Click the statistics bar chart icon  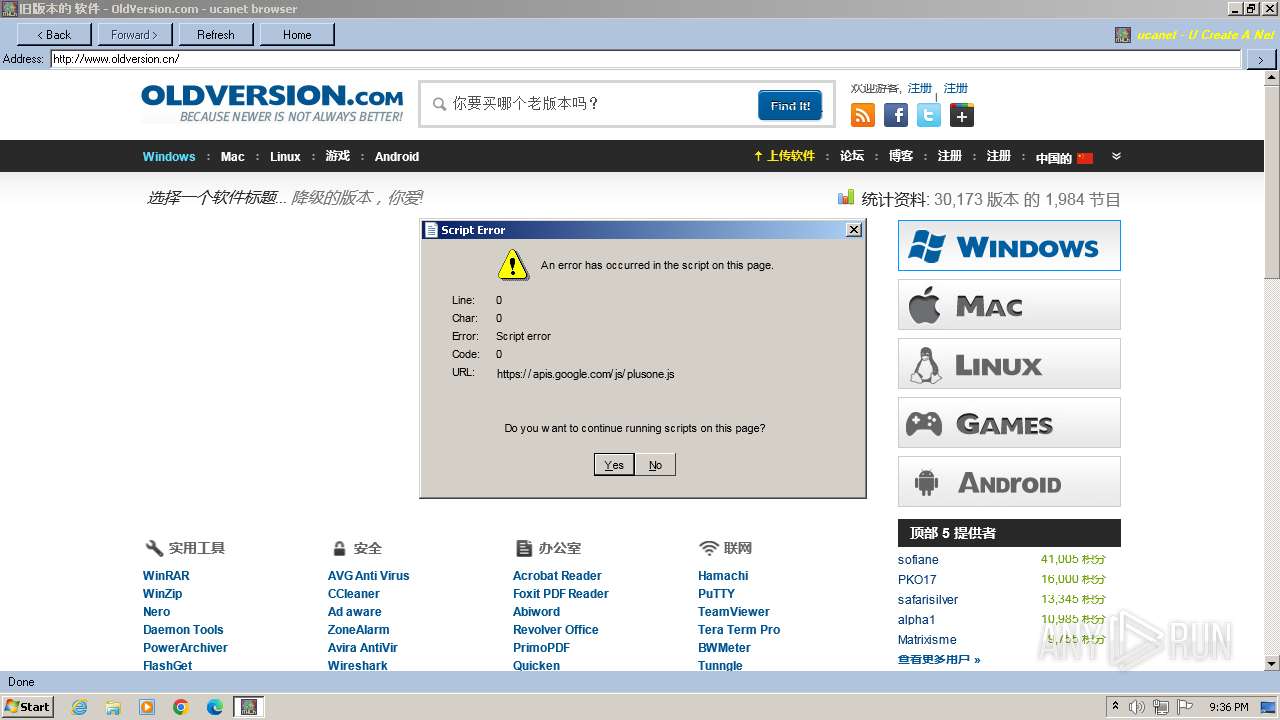[846, 198]
